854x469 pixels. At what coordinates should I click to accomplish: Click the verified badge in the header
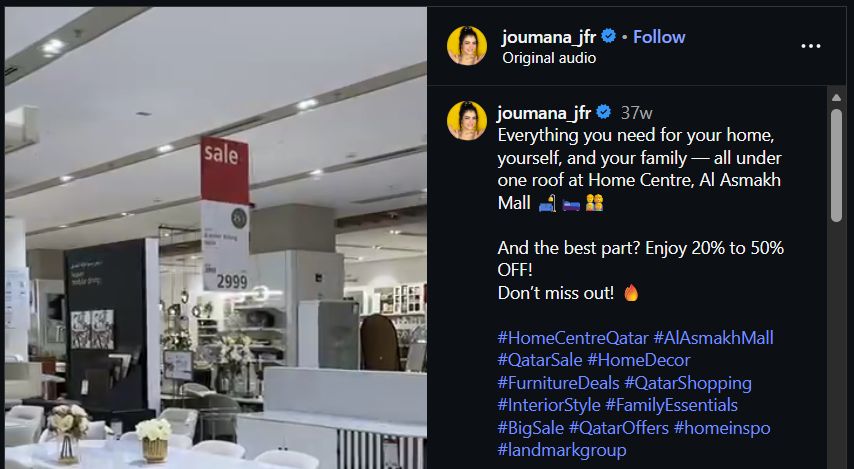pyautogui.click(x=608, y=36)
